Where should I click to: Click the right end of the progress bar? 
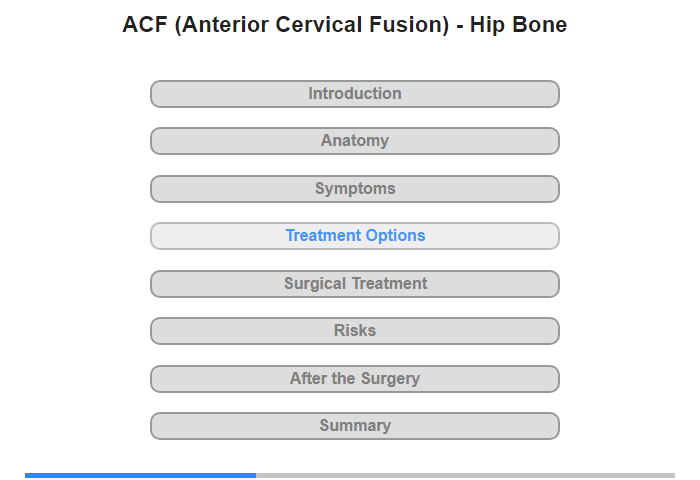[670, 475]
